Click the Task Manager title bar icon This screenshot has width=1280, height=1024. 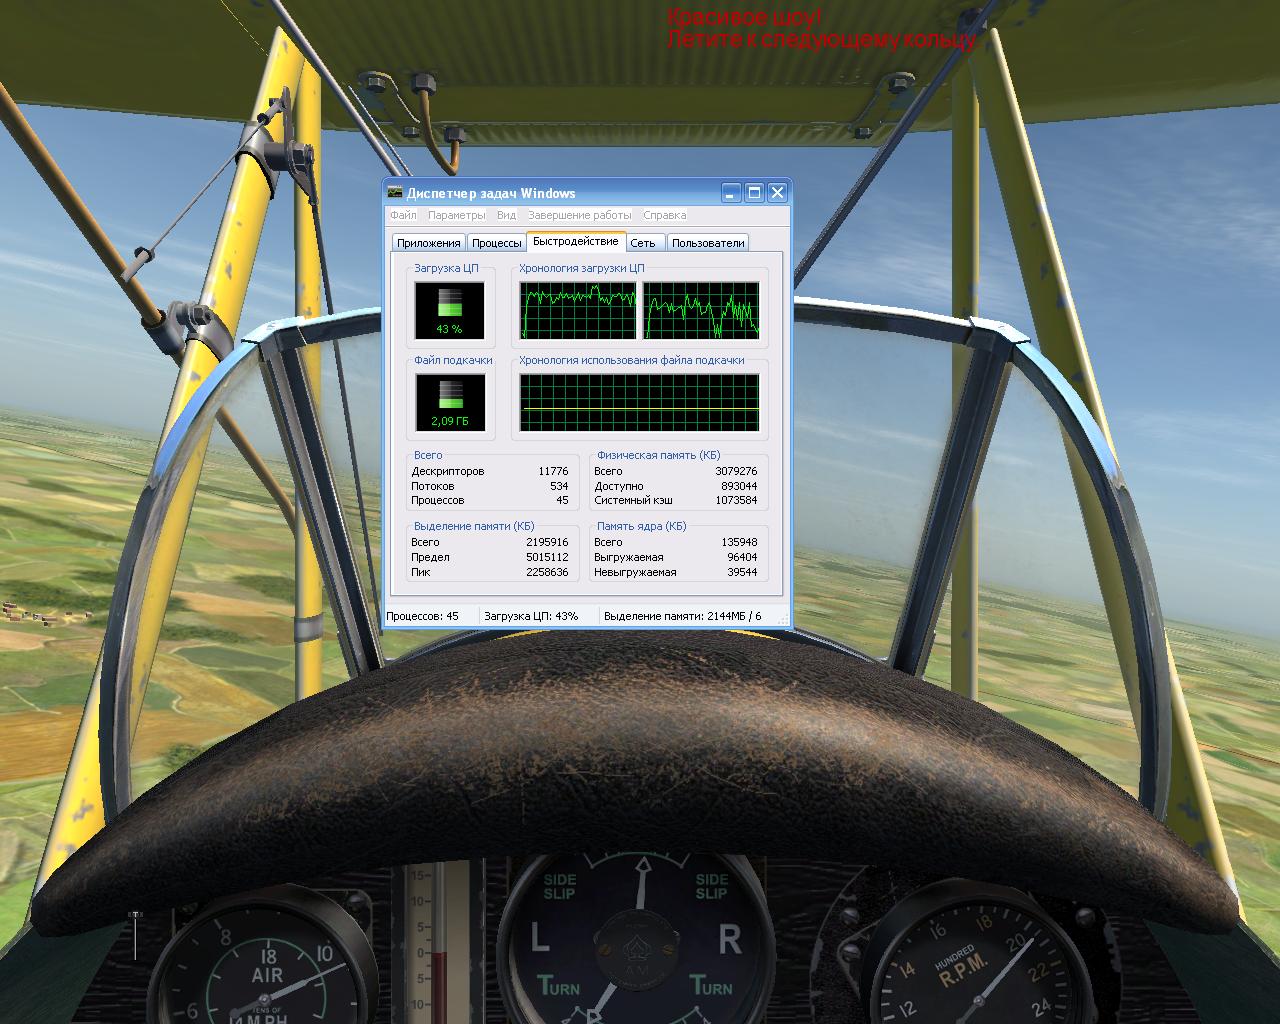click(396, 193)
